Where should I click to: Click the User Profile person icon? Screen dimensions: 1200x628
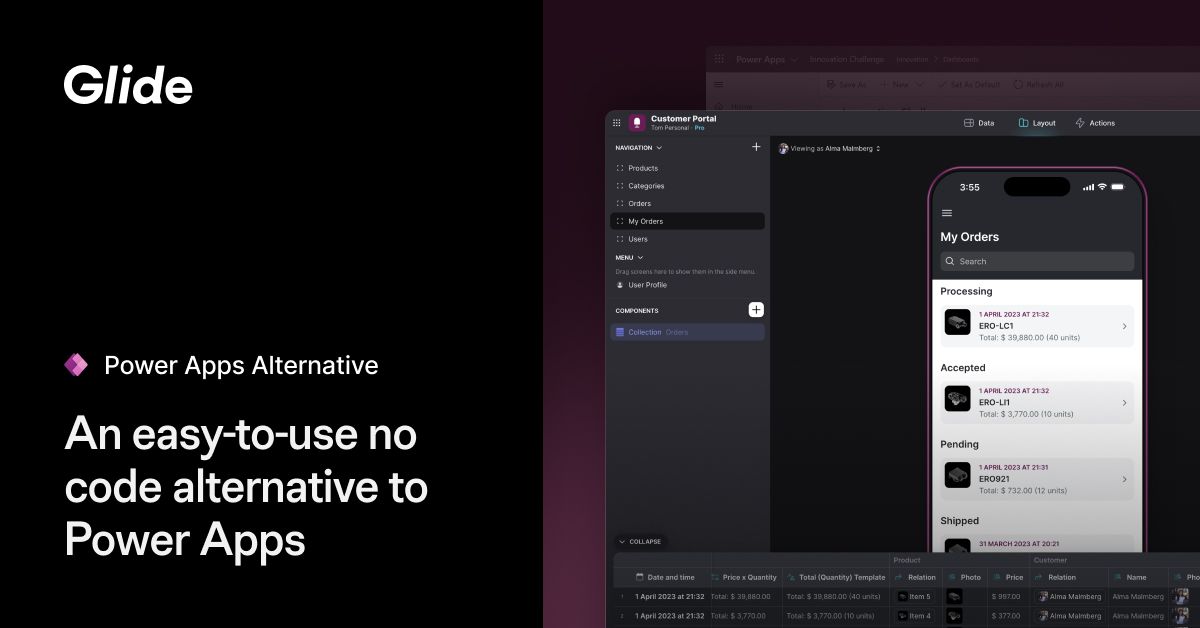[620, 285]
